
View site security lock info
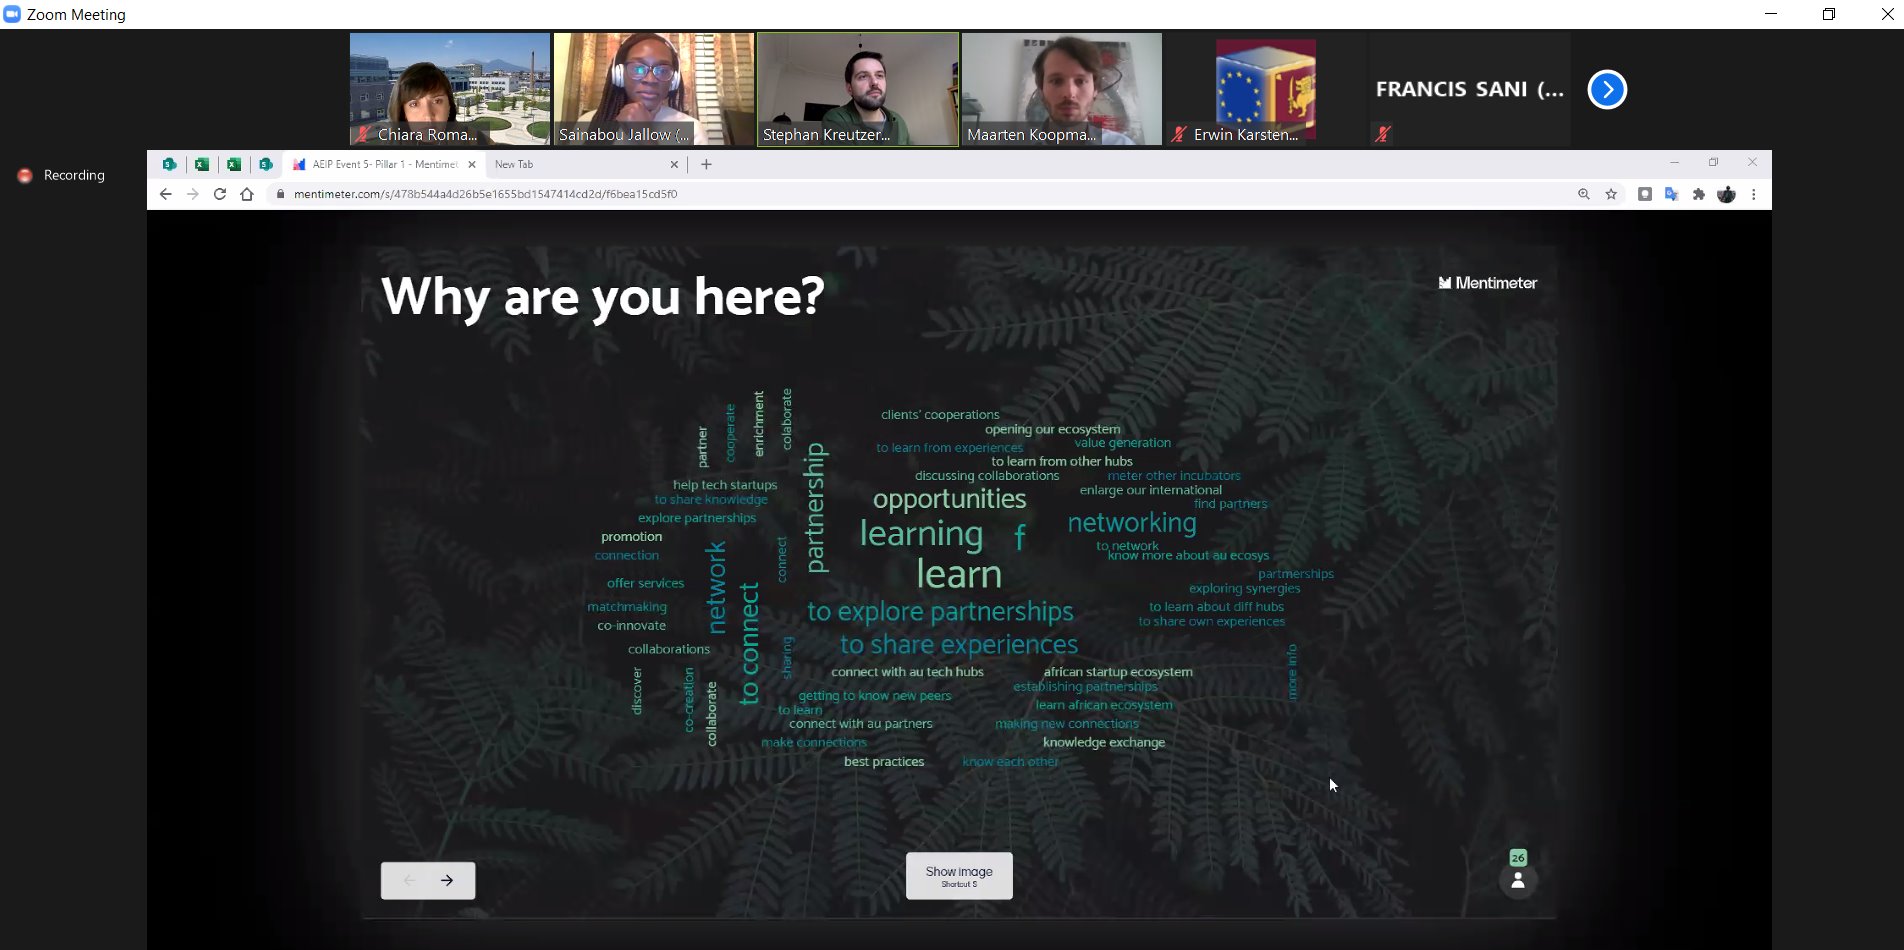(281, 194)
